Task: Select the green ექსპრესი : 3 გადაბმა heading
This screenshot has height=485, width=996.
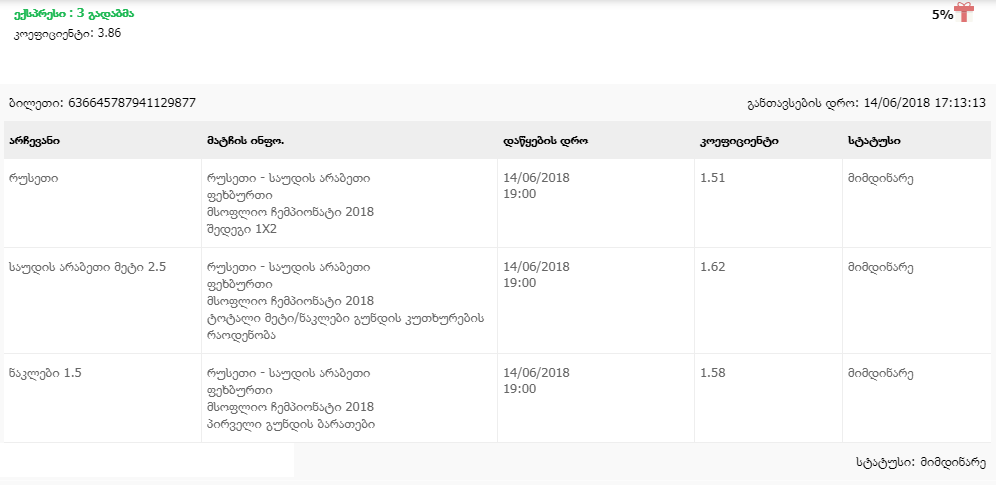Action: (74, 14)
